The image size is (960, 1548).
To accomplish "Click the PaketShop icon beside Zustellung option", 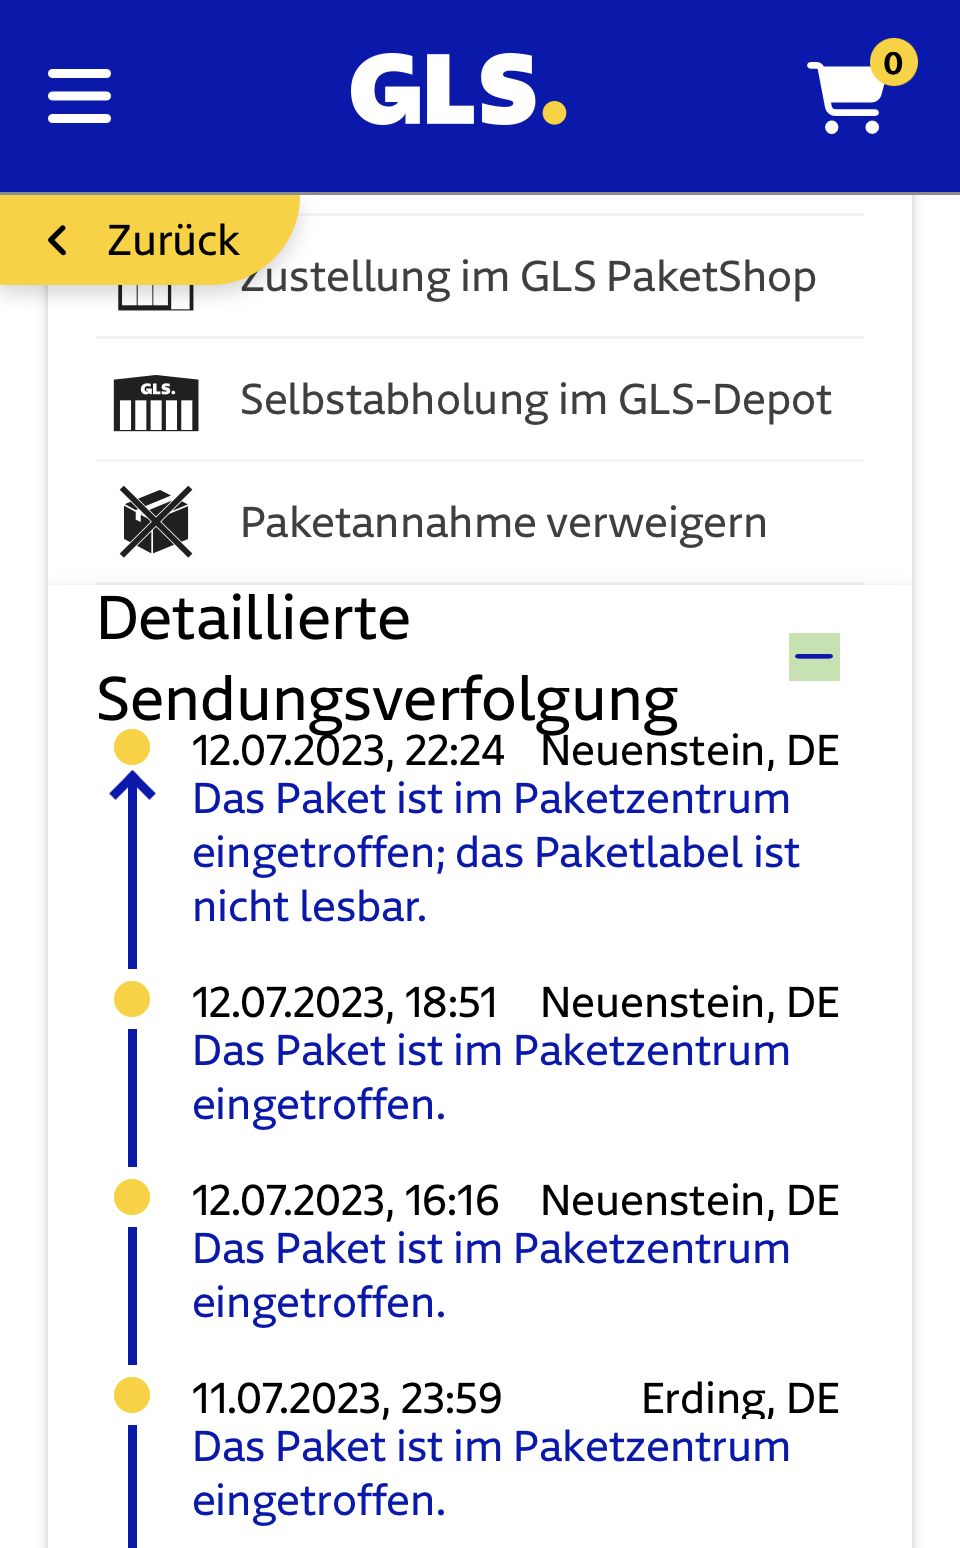I will pyautogui.click(x=156, y=296).
